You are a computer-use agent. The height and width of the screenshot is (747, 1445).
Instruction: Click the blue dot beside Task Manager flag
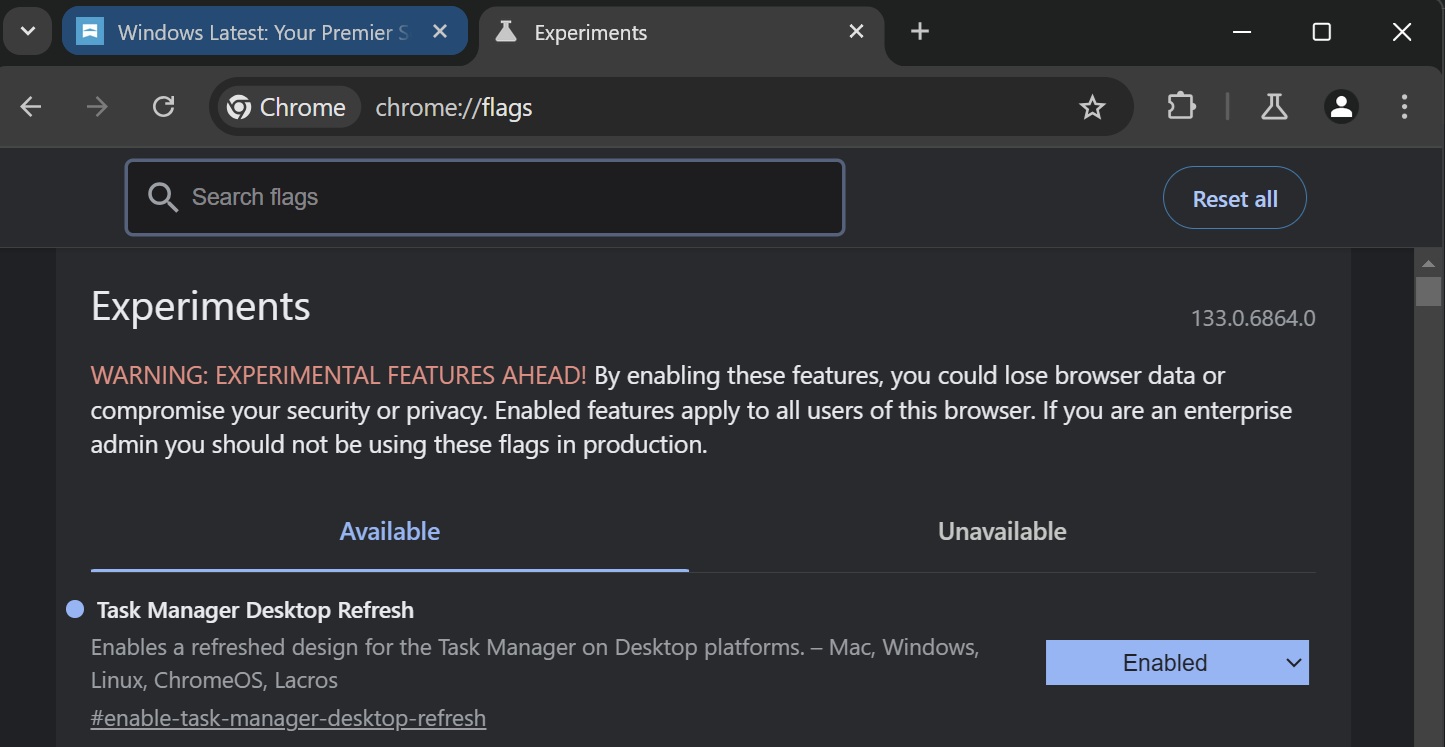click(x=75, y=609)
